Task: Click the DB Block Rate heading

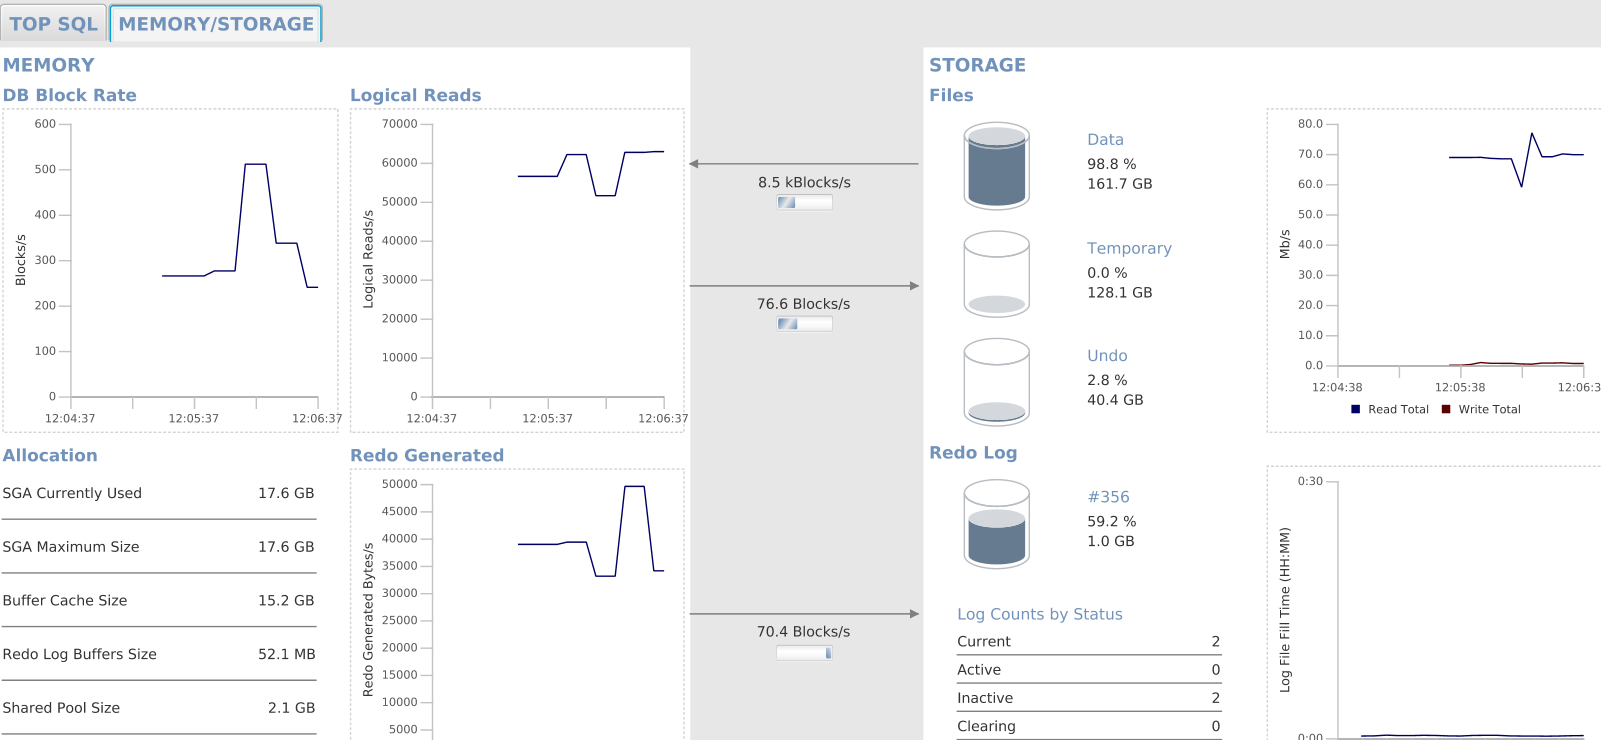Action: click(x=69, y=95)
